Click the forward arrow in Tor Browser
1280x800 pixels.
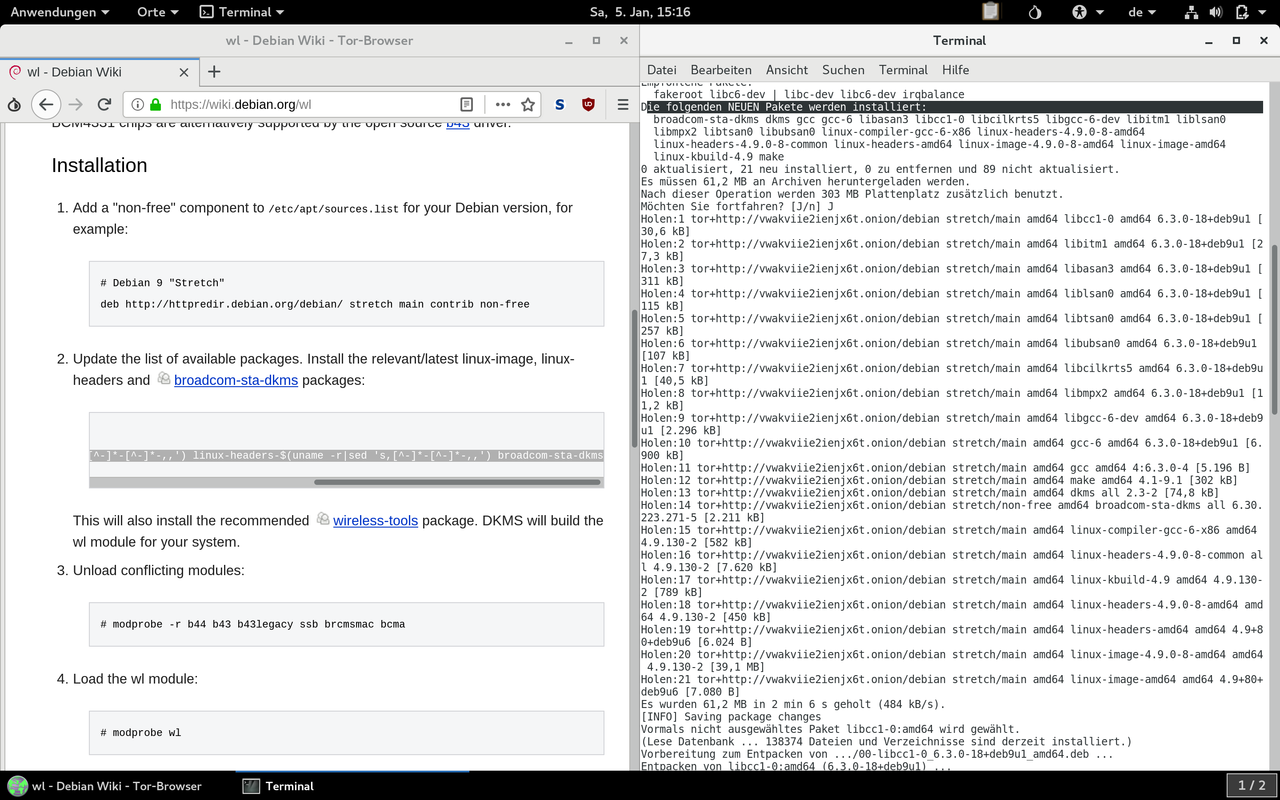(x=76, y=104)
